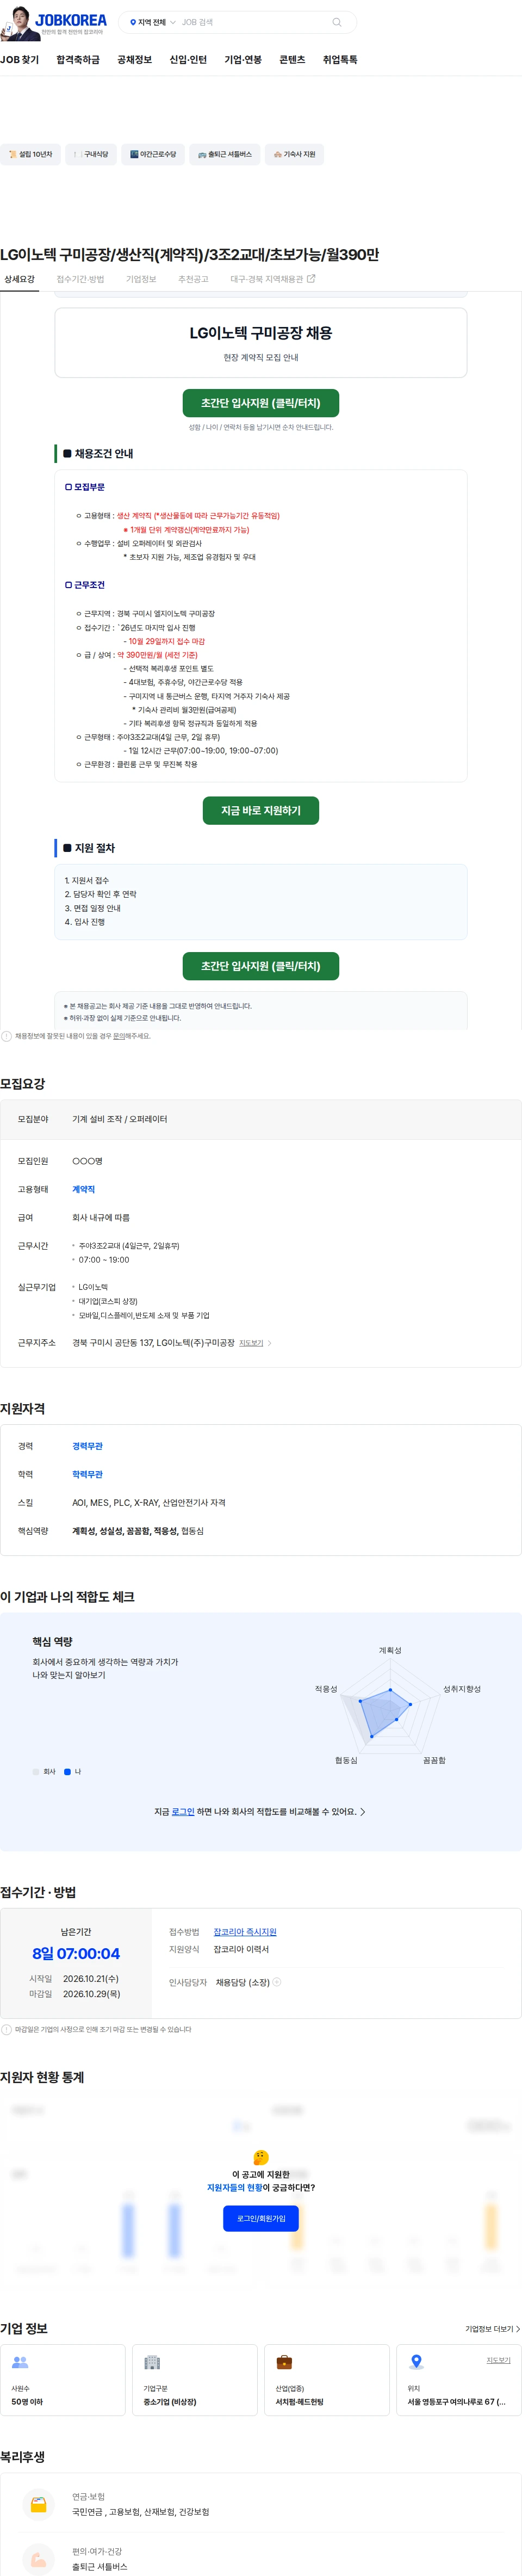Image resolution: width=522 pixels, height=2576 pixels.
Task: Click the 8일 07:00:04 remaining time
Action: [76, 1953]
